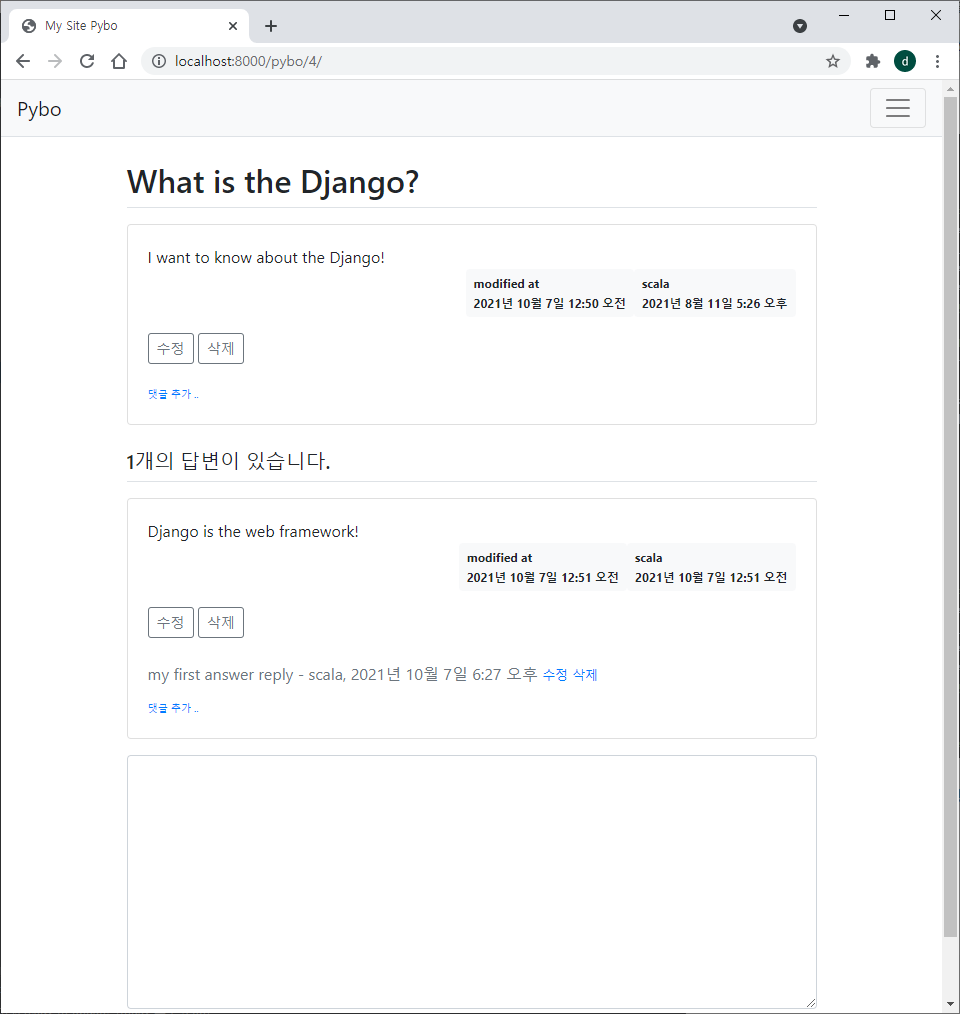Toggle the Pybo navbar hamburger menu
The width and height of the screenshot is (960, 1014).
897,108
